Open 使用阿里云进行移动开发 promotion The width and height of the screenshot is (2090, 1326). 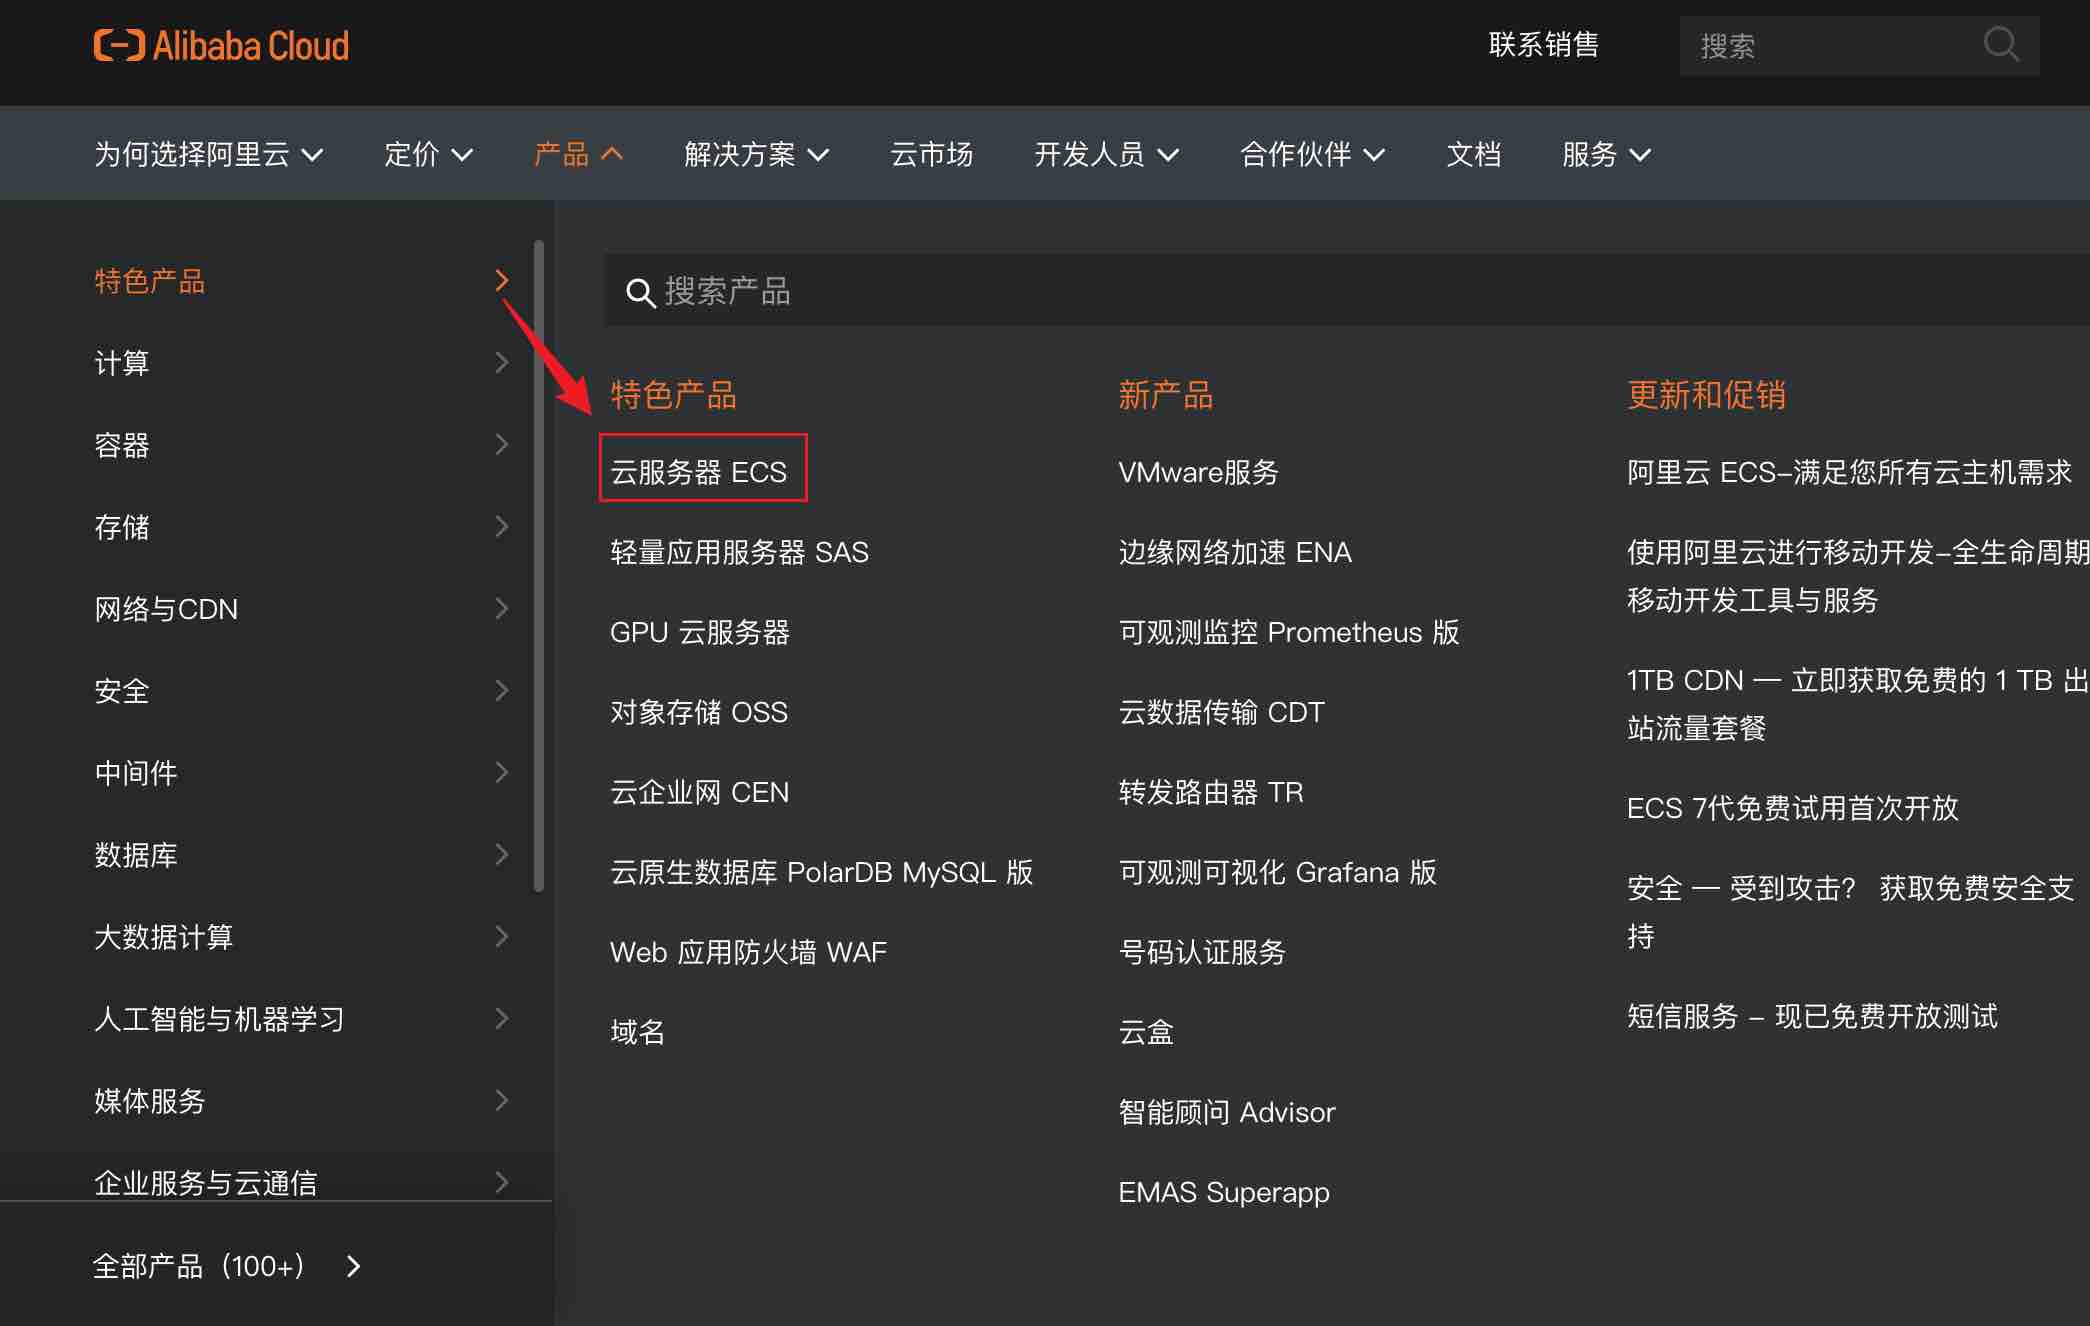click(x=1857, y=576)
